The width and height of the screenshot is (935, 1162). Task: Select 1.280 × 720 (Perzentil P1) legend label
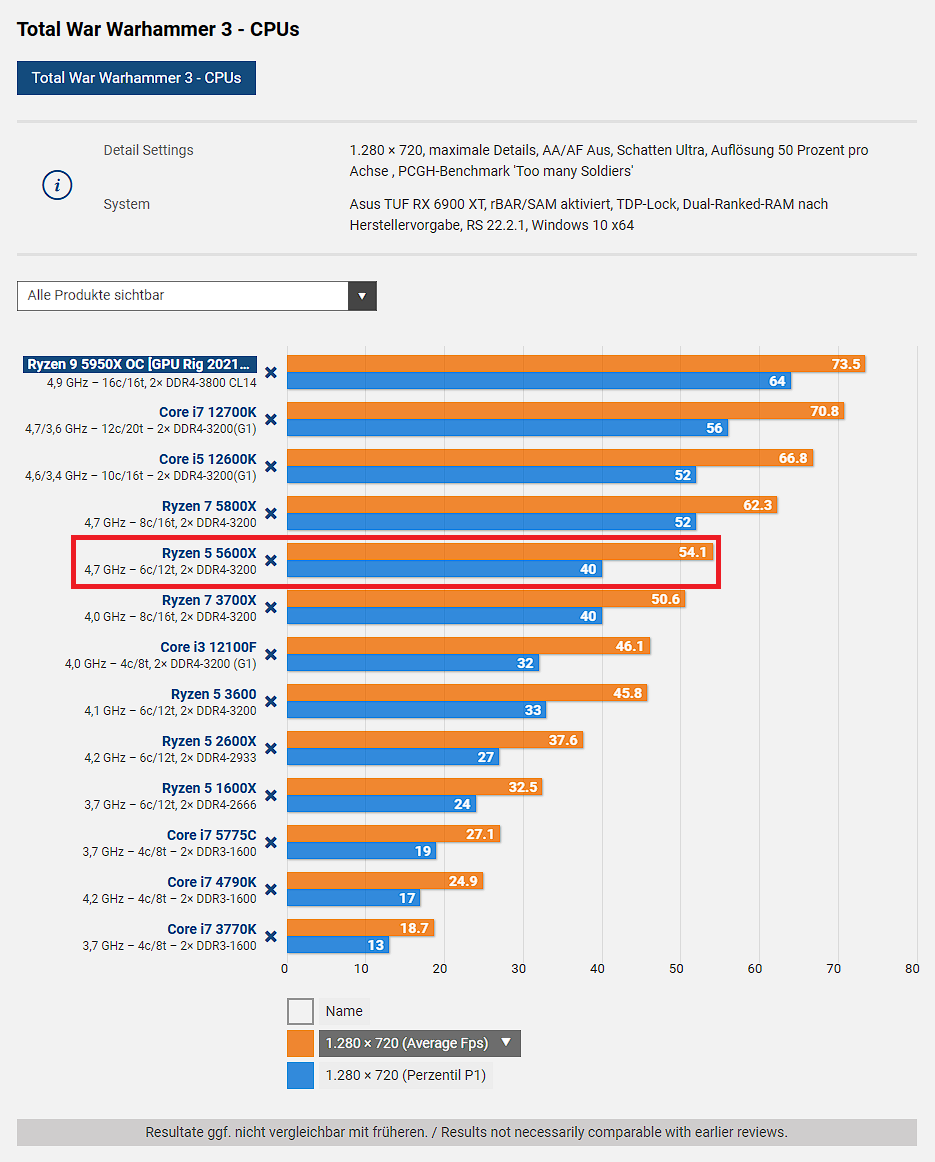(406, 1075)
